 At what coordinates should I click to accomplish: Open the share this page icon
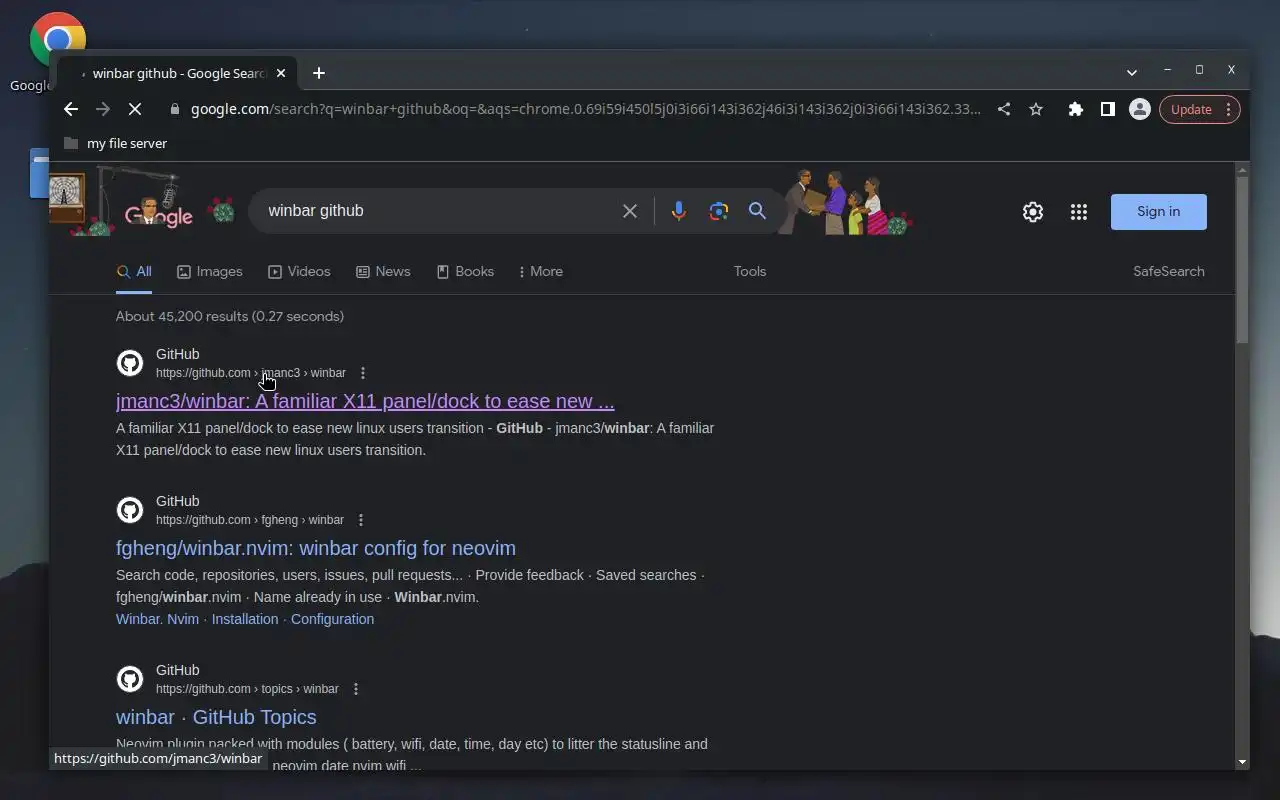click(1004, 109)
